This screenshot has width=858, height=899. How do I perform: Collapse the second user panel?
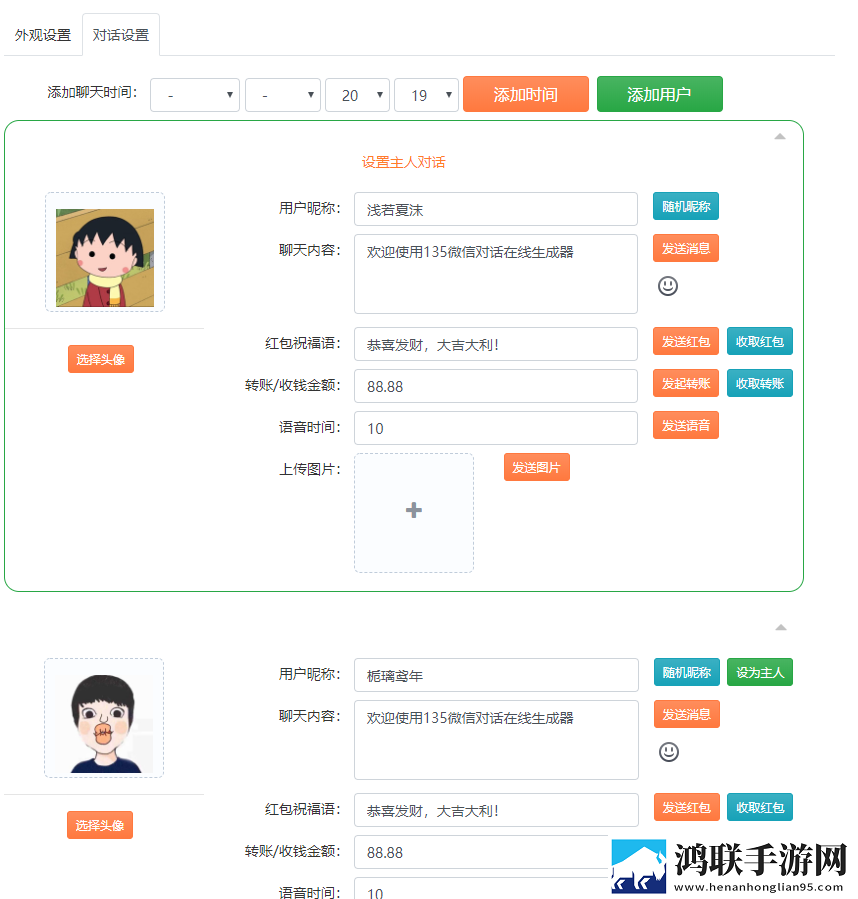point(781,627)
